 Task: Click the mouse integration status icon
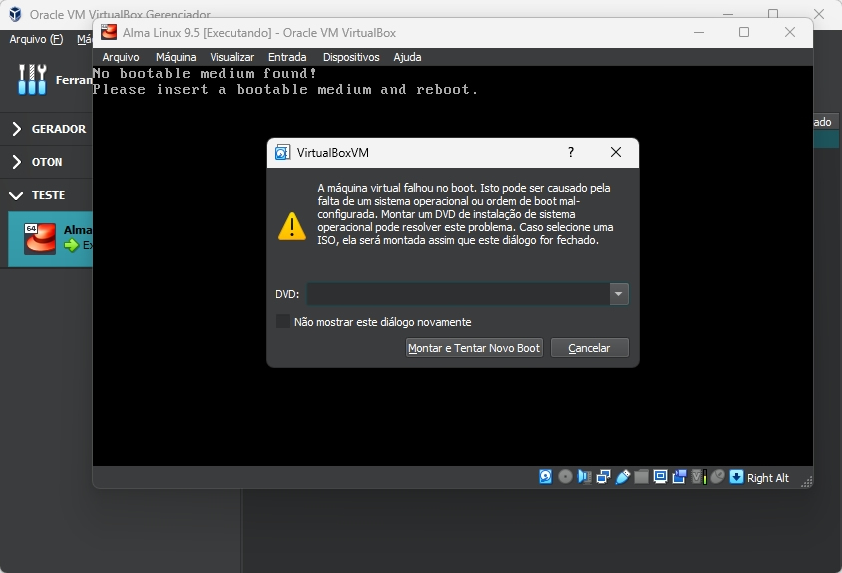[x=717, y=477]
